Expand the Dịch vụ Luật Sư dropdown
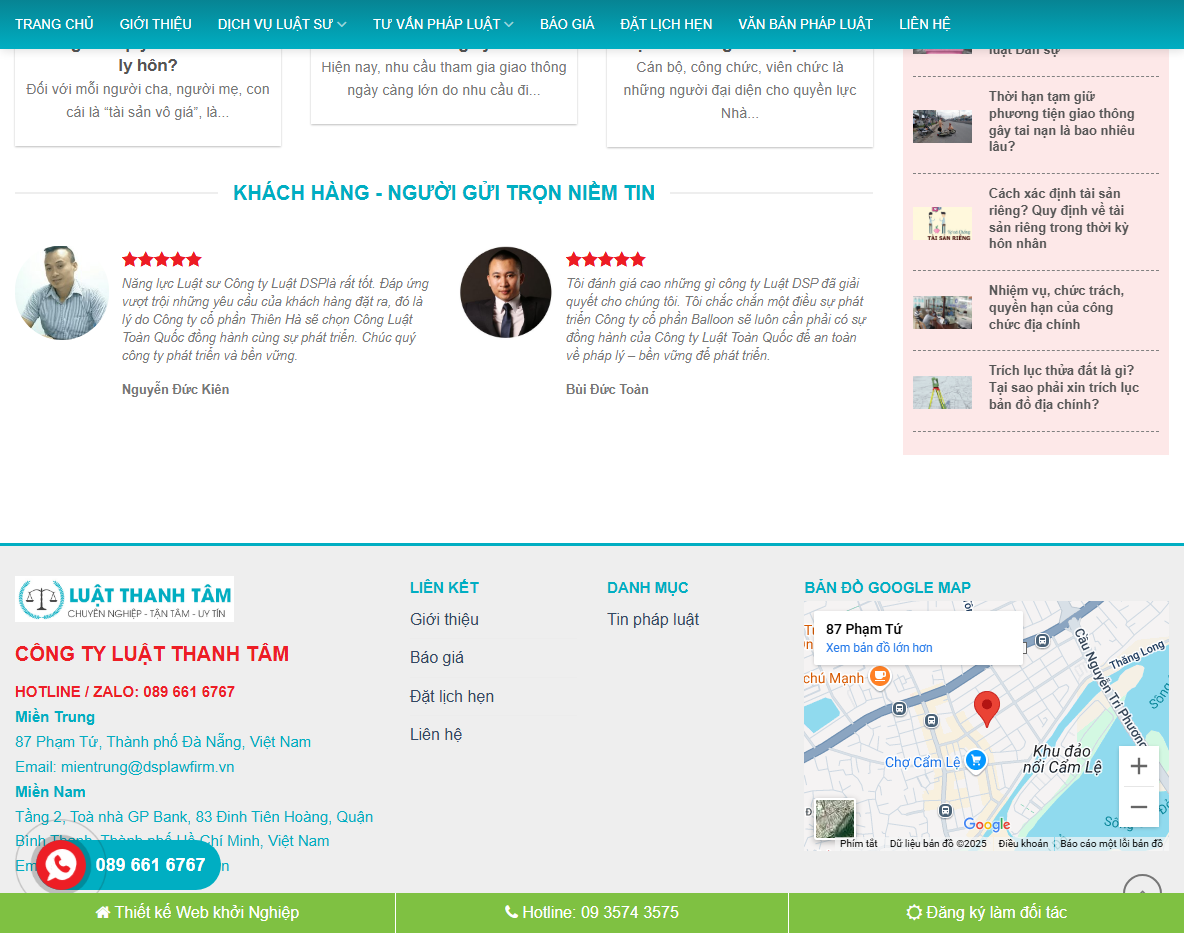 click(280, 24)
